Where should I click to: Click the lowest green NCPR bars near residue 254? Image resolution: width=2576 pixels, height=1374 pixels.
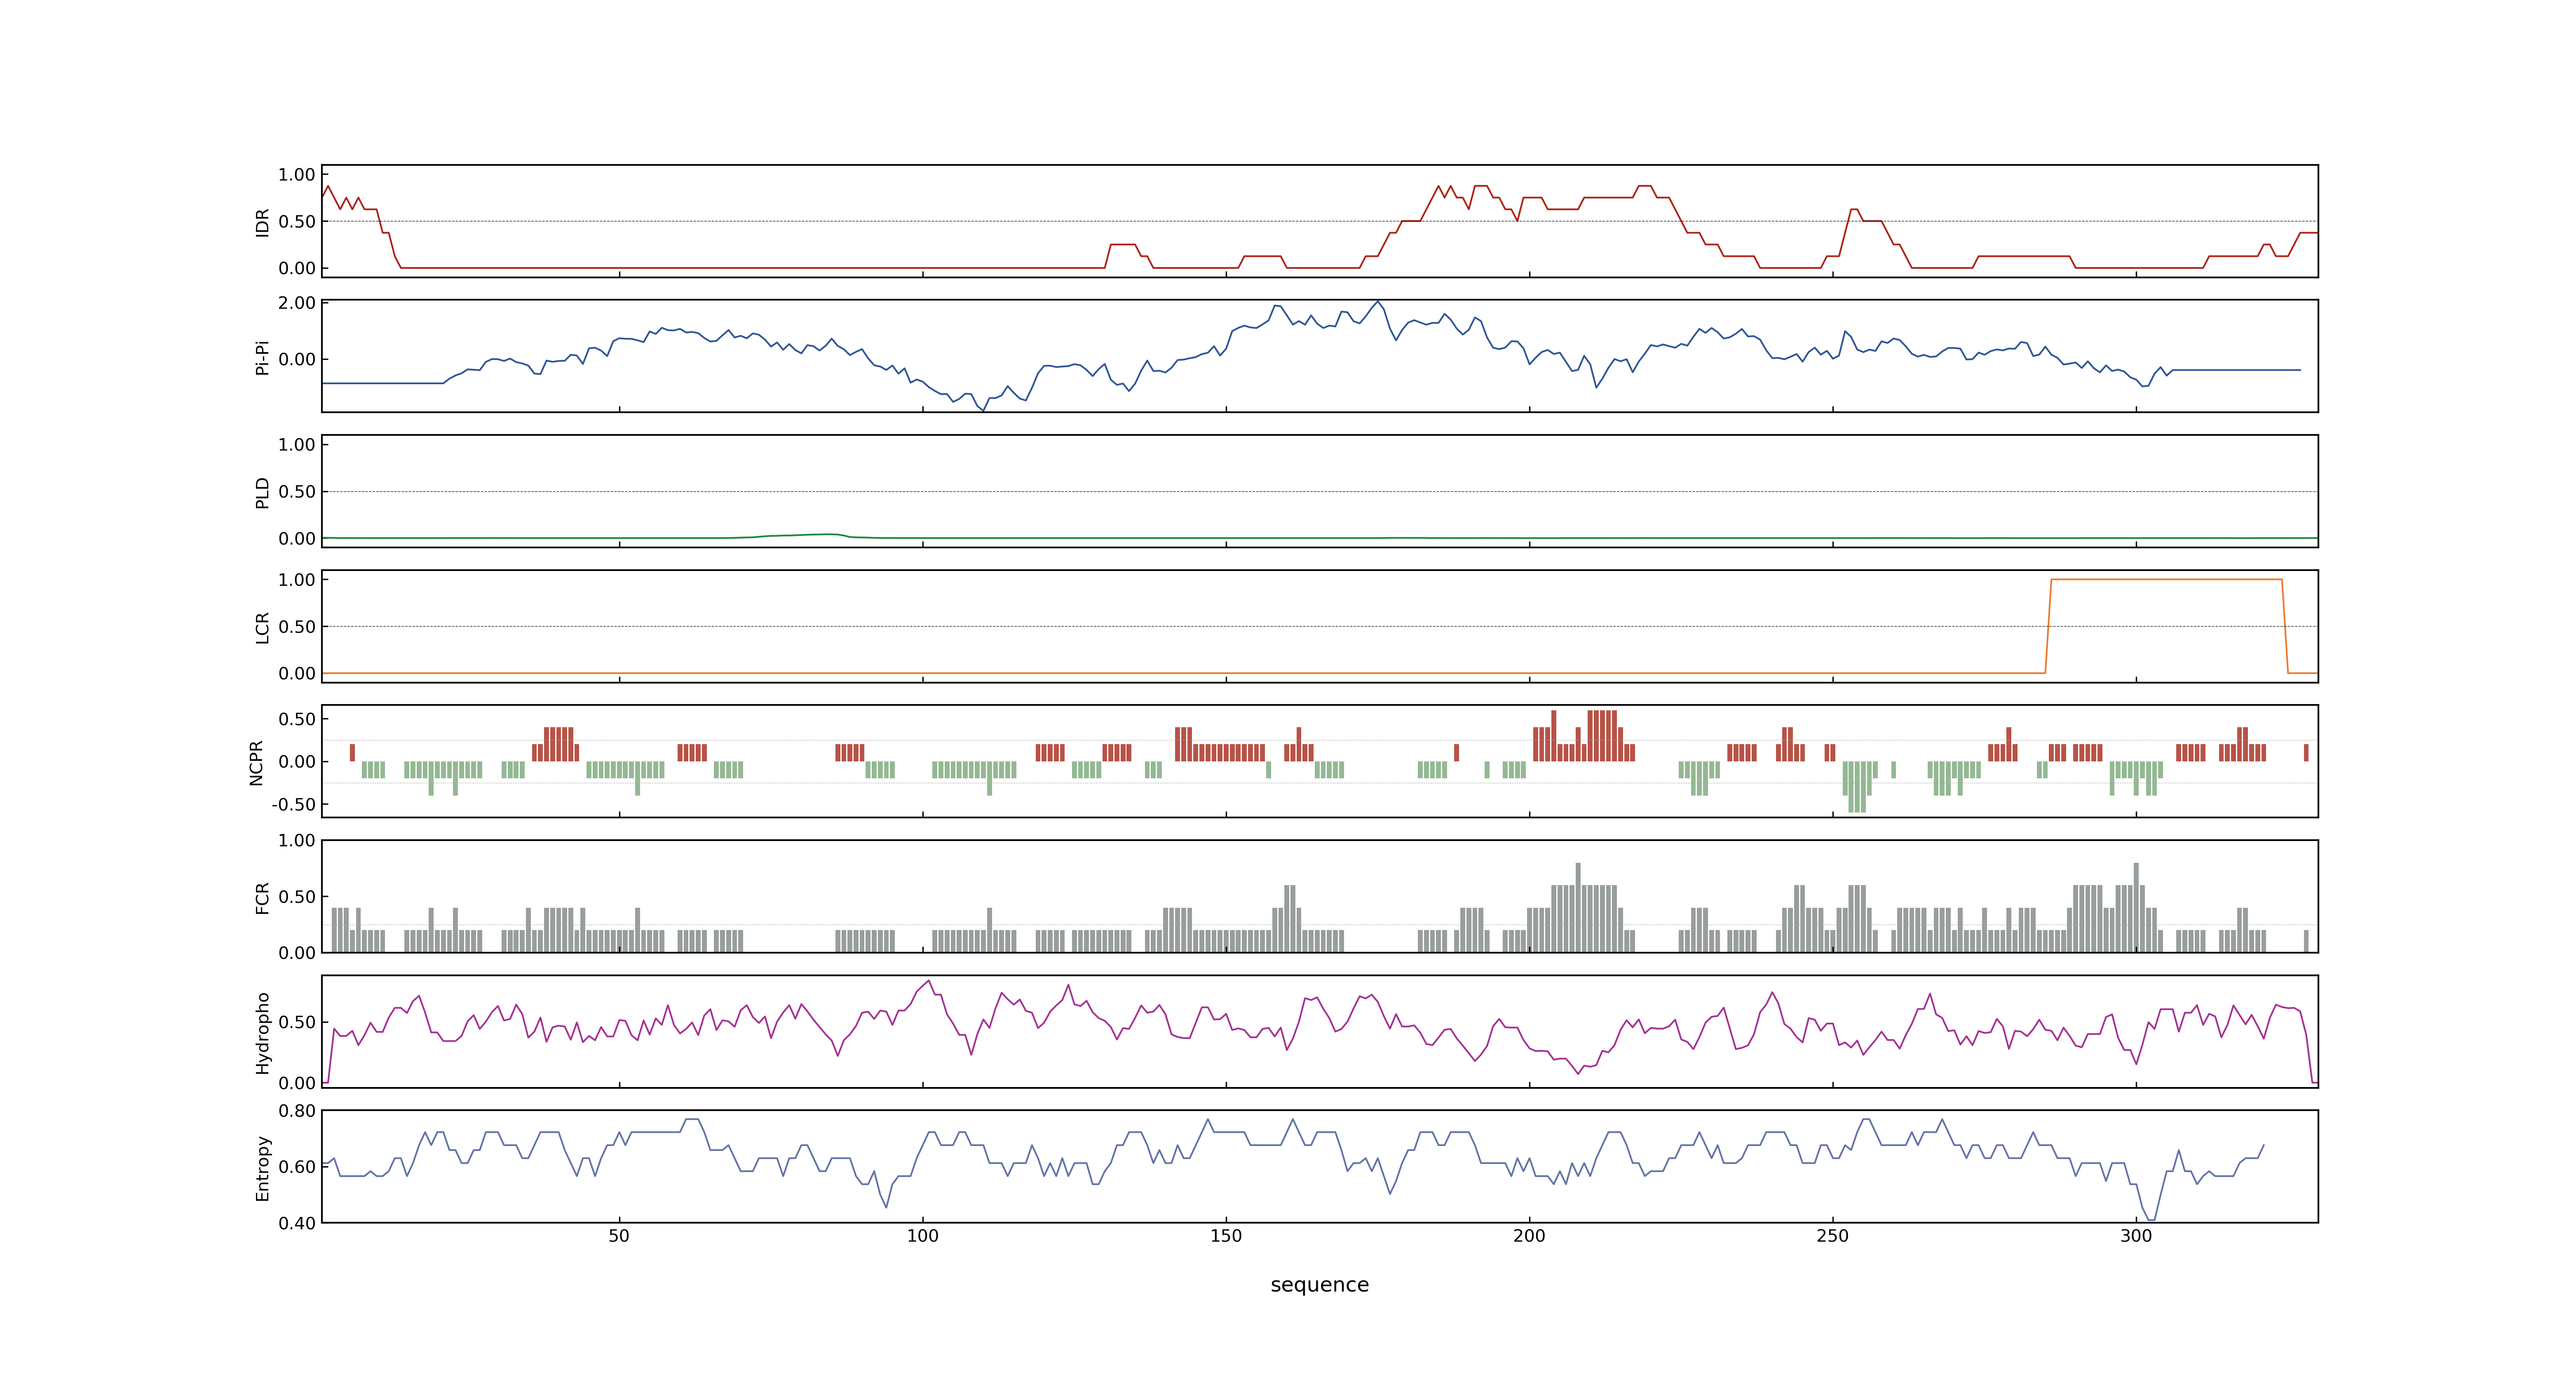1857,787
